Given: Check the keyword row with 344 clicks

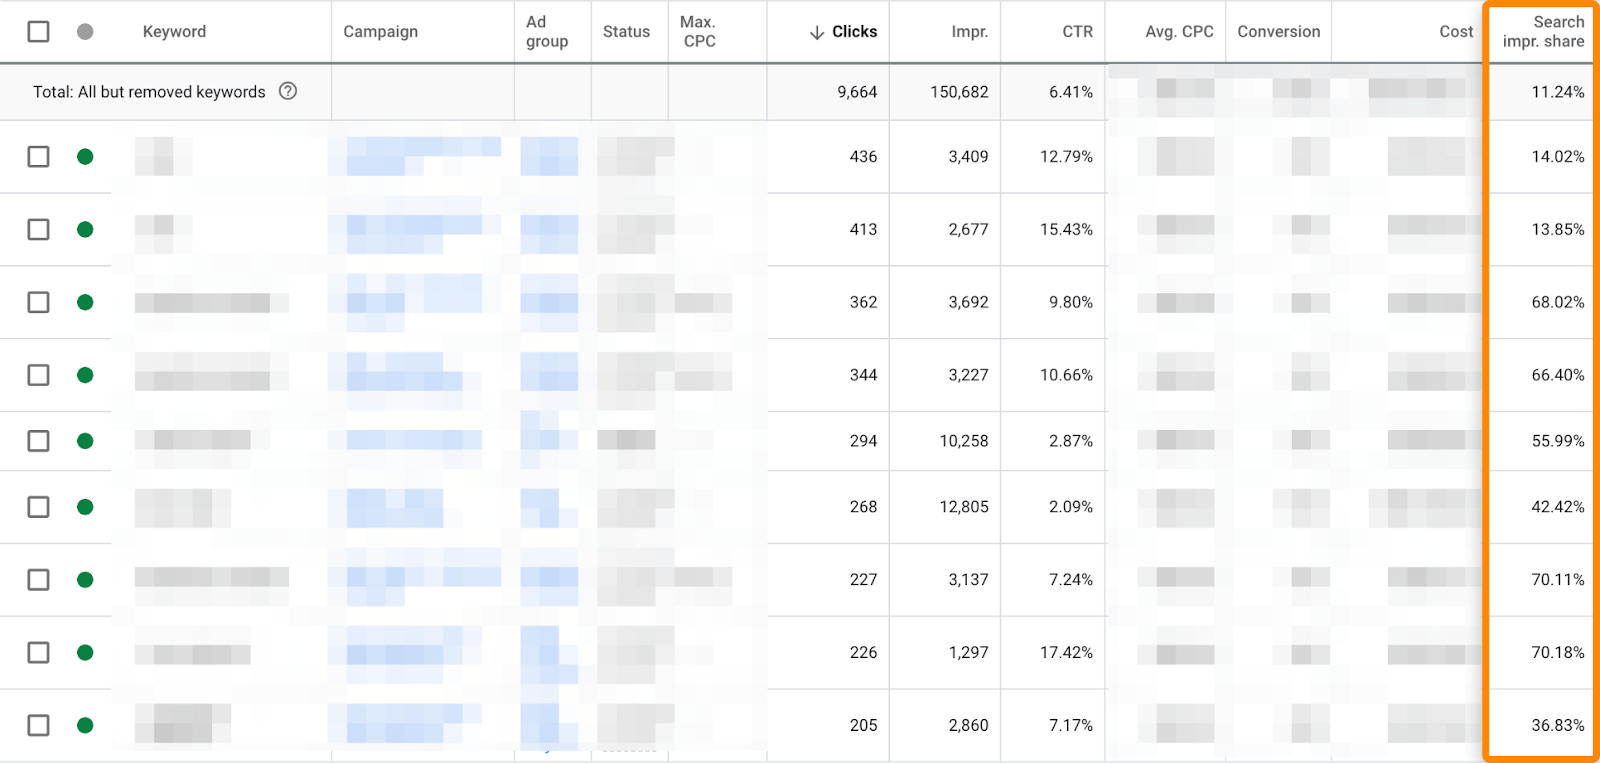Looking at the screenshot, I should [x=38, y=375].
